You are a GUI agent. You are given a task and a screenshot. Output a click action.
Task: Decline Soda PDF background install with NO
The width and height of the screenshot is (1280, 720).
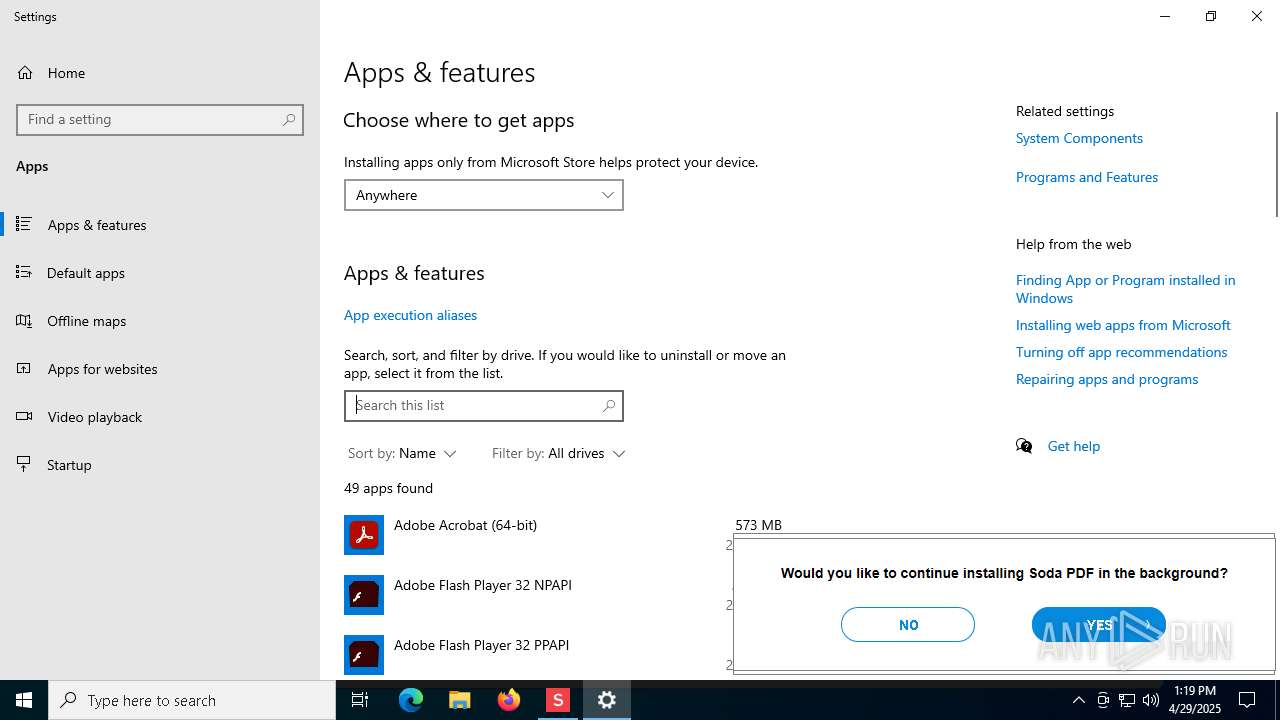click(908, 625)
